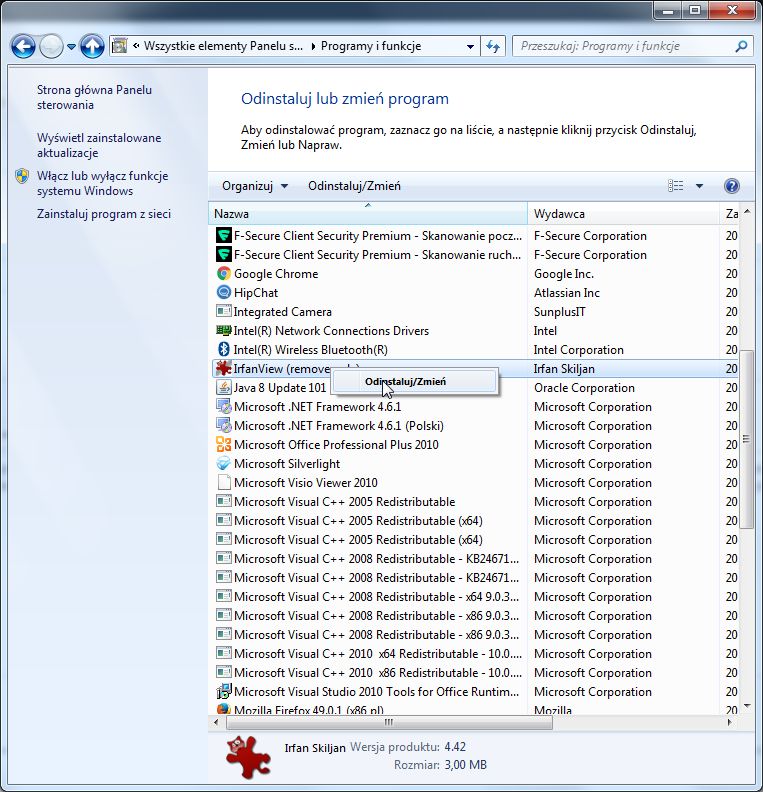
Task: Open the Organizuj dropdown menu
Action: [255, 186]
